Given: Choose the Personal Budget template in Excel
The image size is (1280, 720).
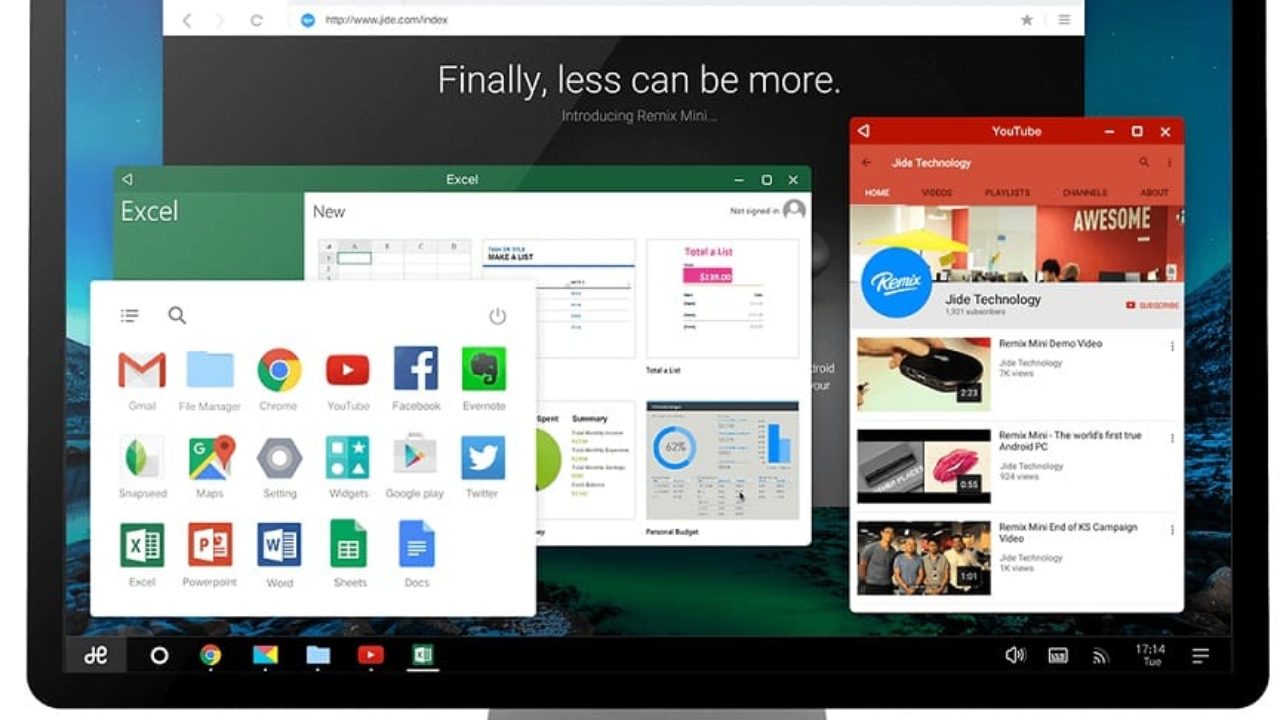Looking at the screenshot, I should pyautogui.click(x=722, y=460).
